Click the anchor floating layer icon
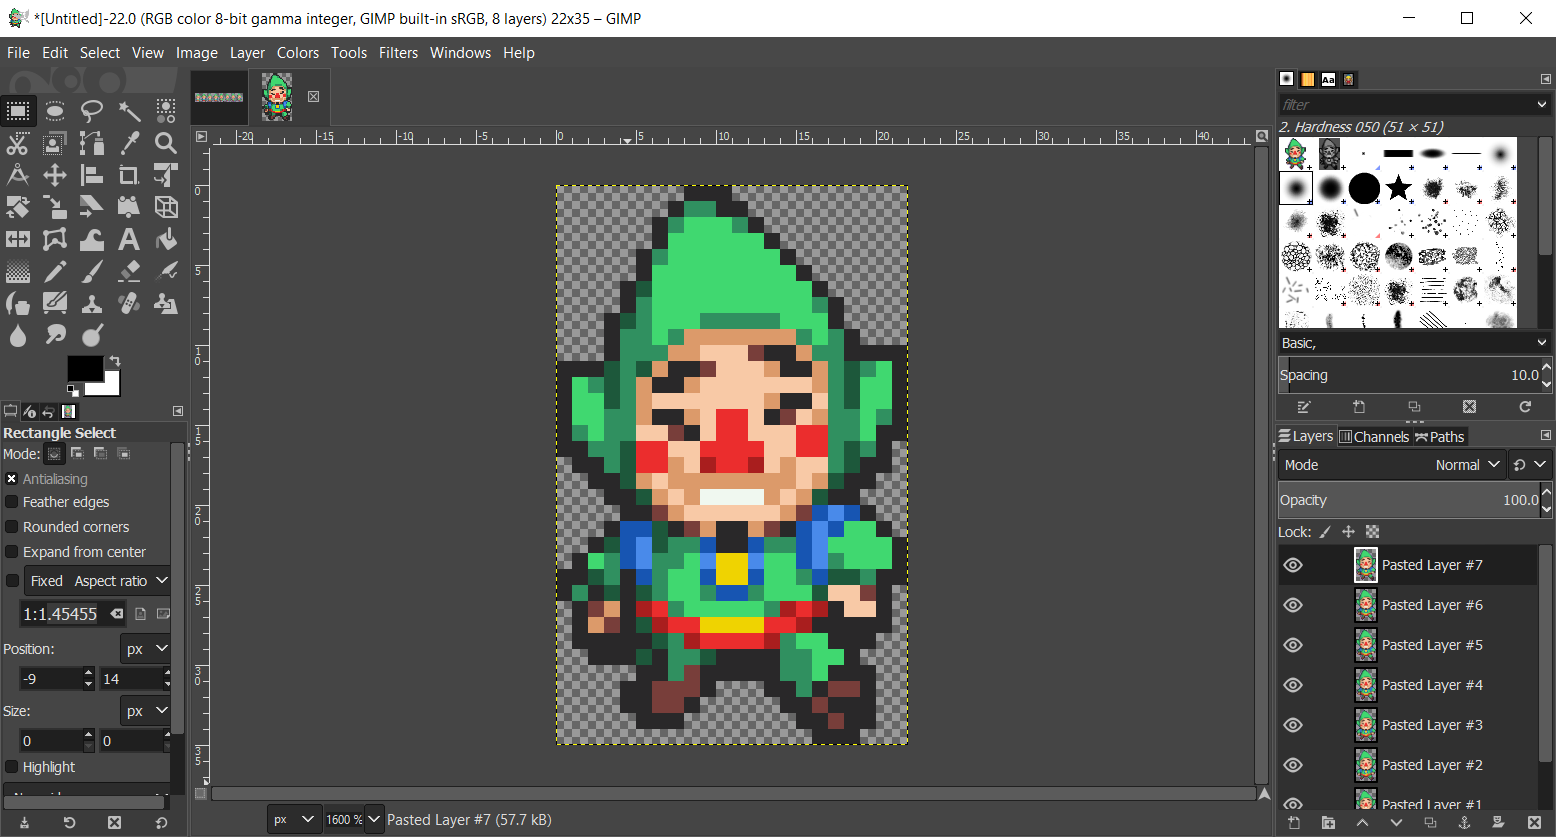The image size is (1556, 837). 1464,823
